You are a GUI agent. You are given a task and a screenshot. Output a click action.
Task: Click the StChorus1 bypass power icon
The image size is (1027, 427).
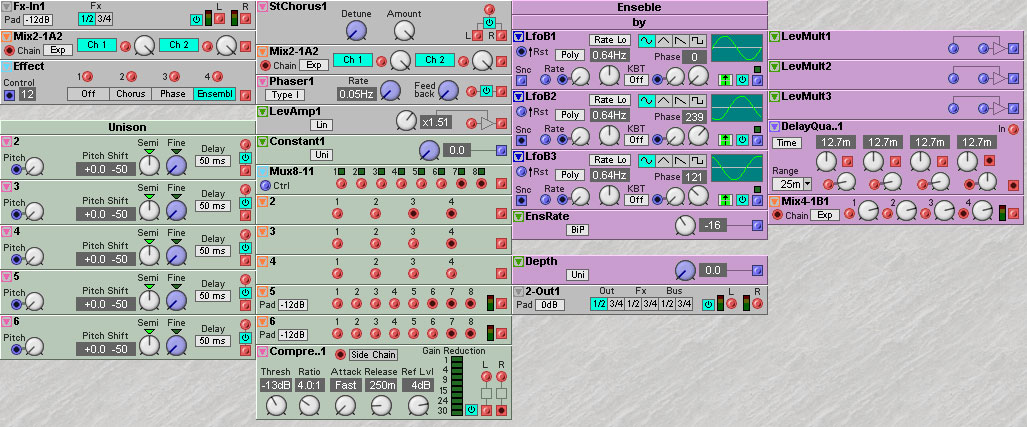click(488, 22)
